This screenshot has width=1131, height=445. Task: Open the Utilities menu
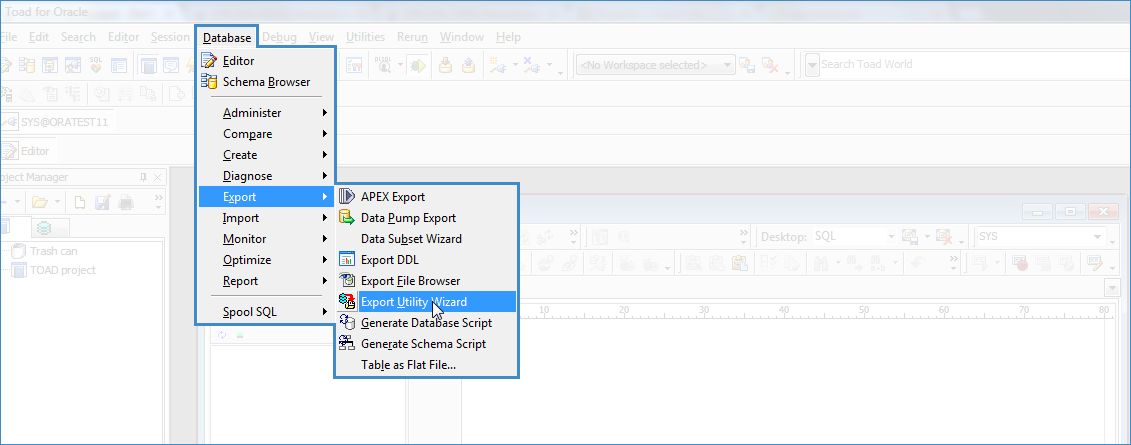click(365, 38)
